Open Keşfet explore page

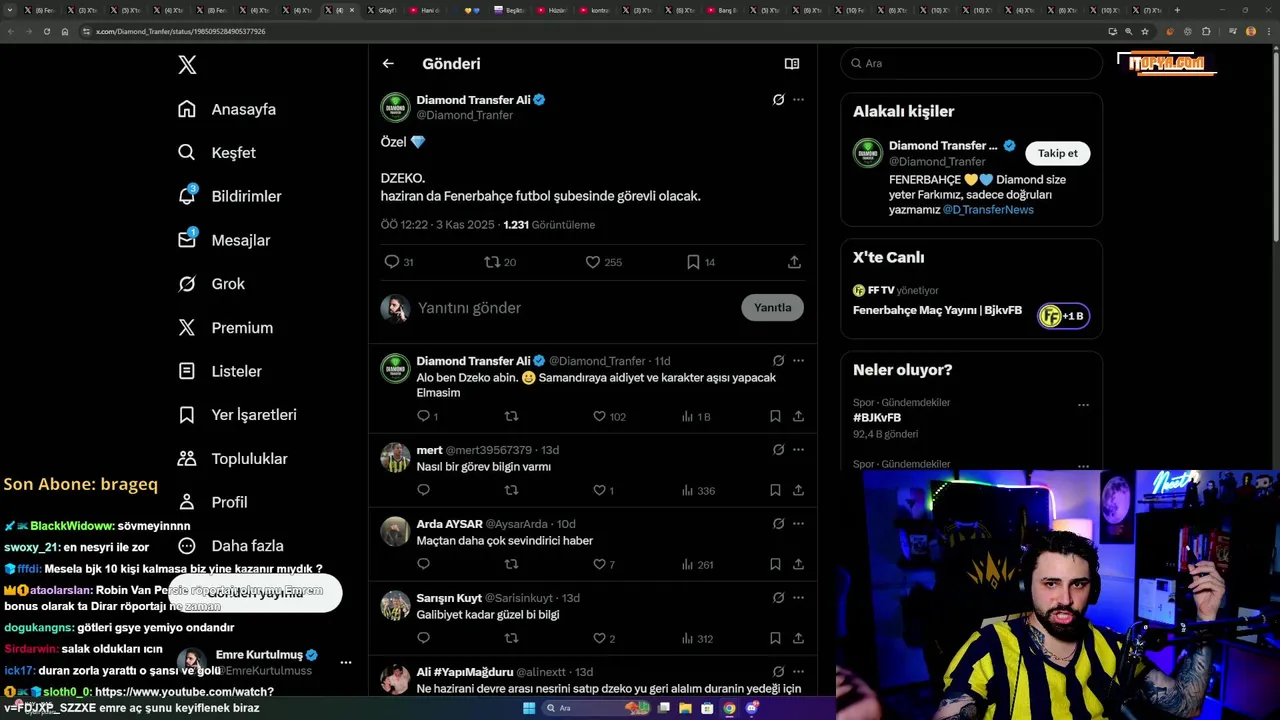(x=216, y=153)
